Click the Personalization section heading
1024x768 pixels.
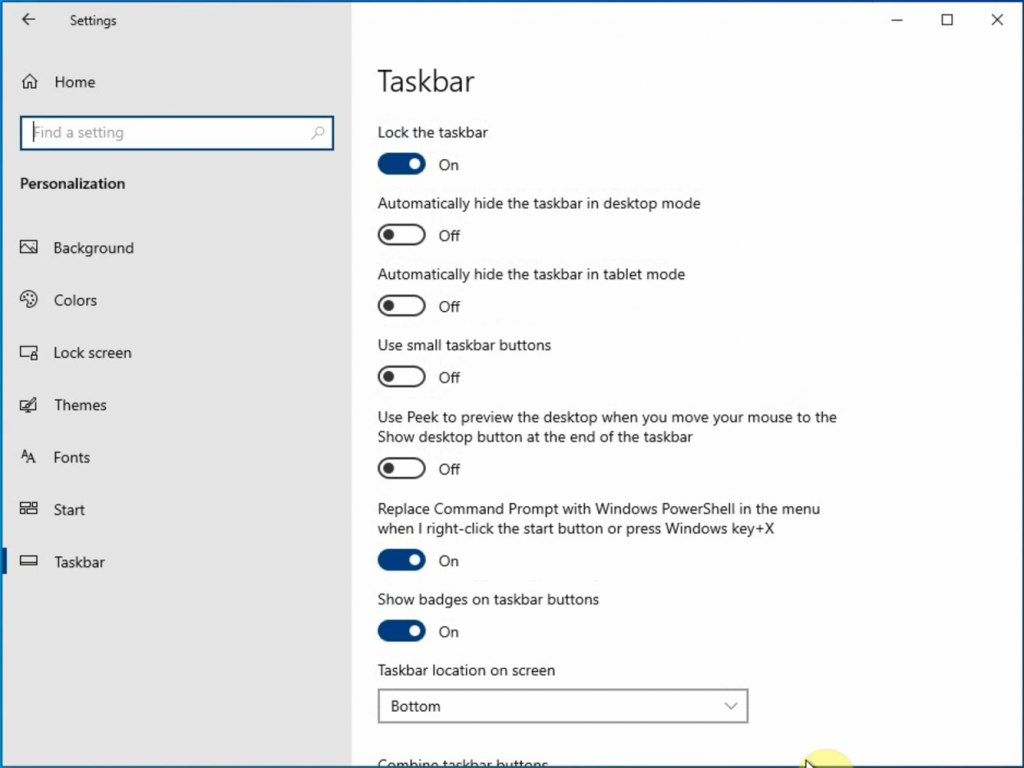click(72, 184)
